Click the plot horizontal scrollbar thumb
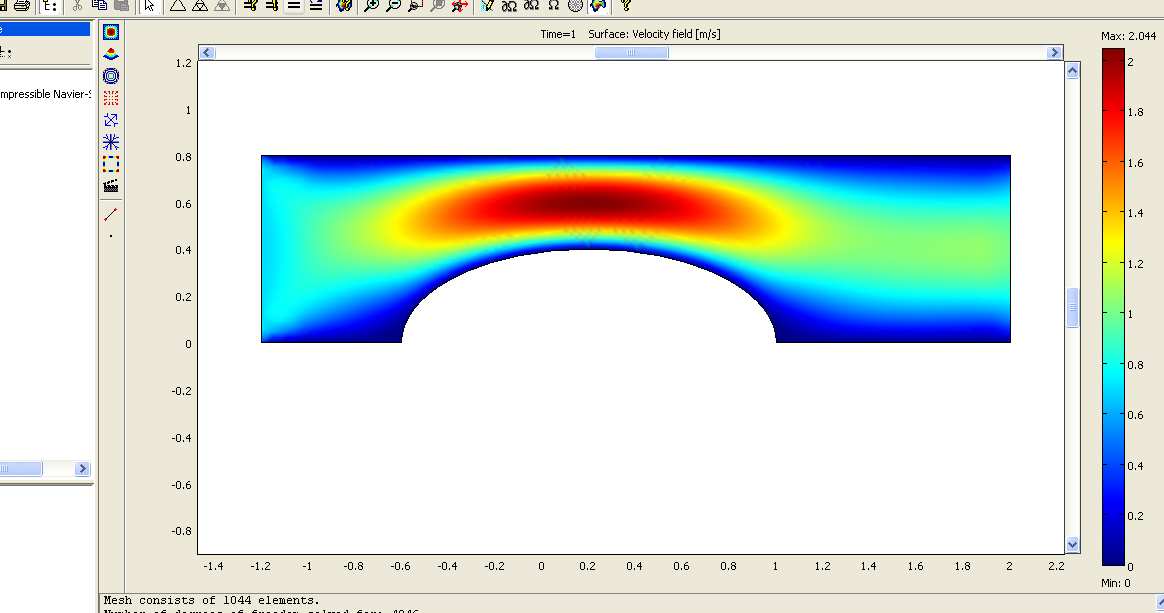The width and height of the screenshot is (1164, 613). coord(632,53)
